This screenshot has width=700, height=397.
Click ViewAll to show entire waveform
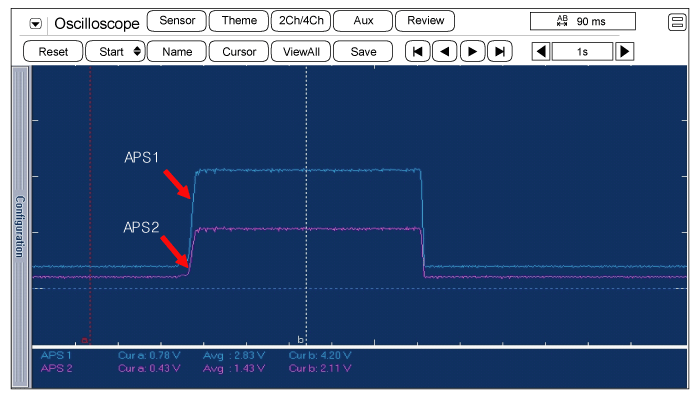301,52
